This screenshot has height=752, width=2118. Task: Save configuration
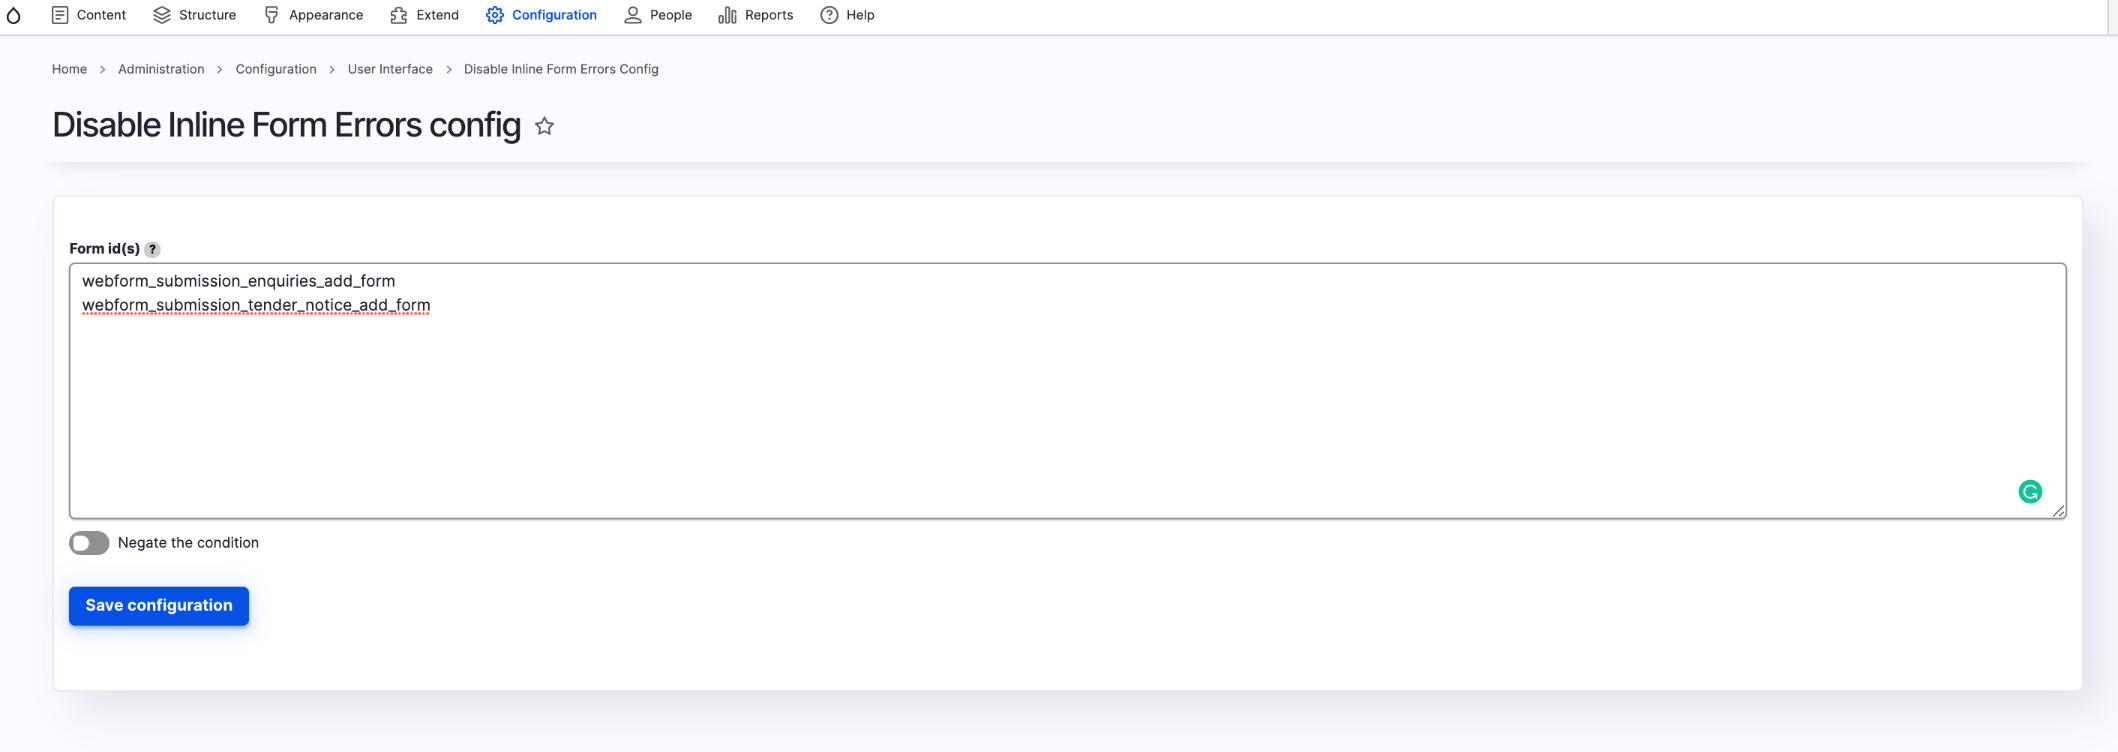159,606
